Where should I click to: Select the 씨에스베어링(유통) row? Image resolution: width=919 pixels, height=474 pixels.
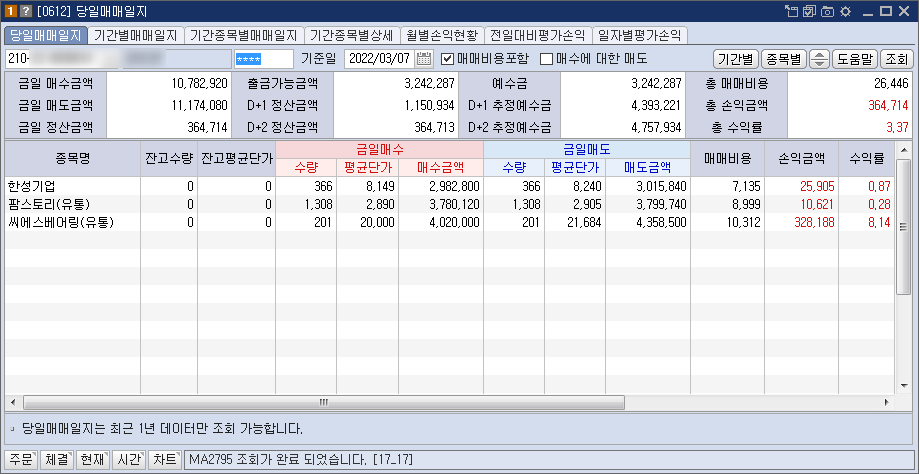click(450, 223)
